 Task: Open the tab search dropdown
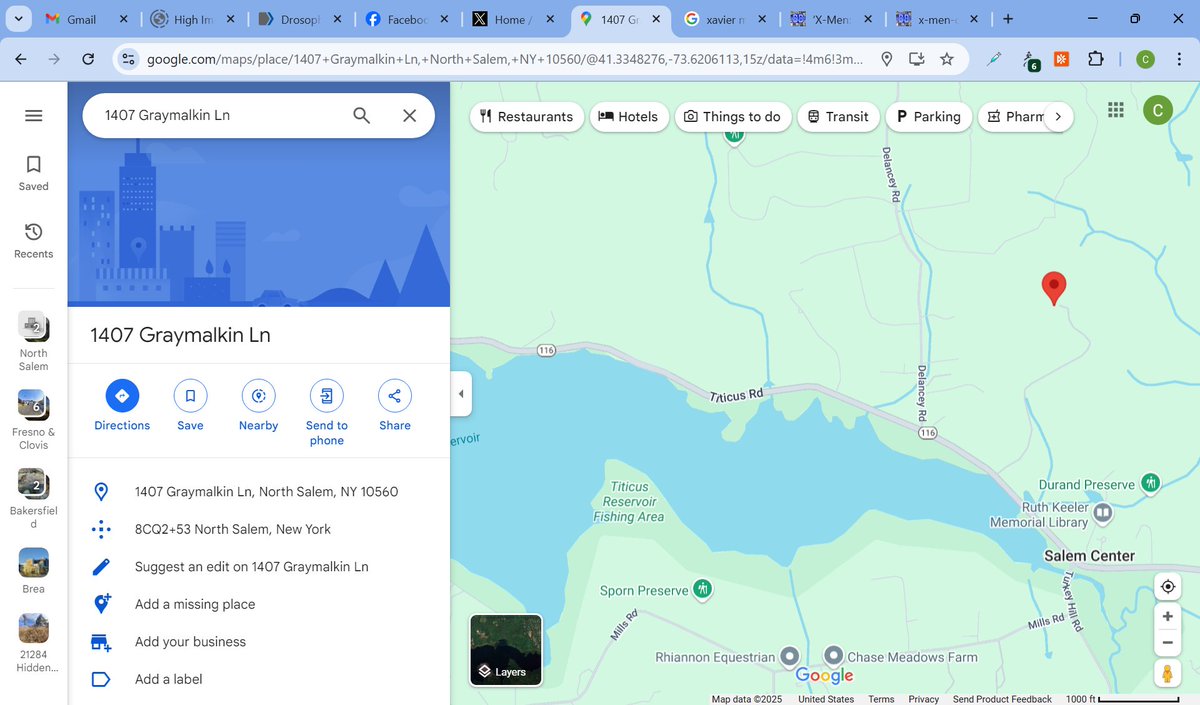click(20, 19)
